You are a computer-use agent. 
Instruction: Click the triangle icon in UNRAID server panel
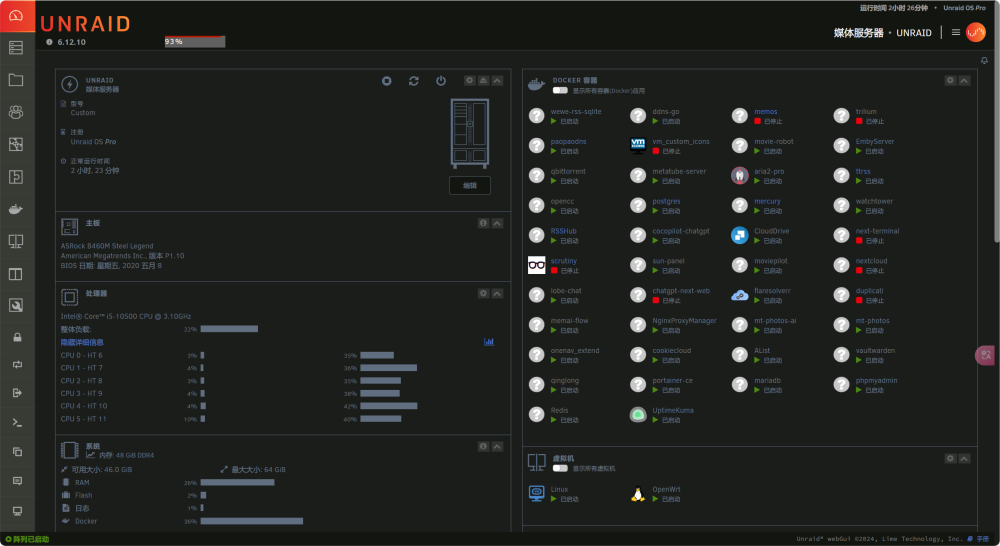pyautogui.click(x=483, y=80)
